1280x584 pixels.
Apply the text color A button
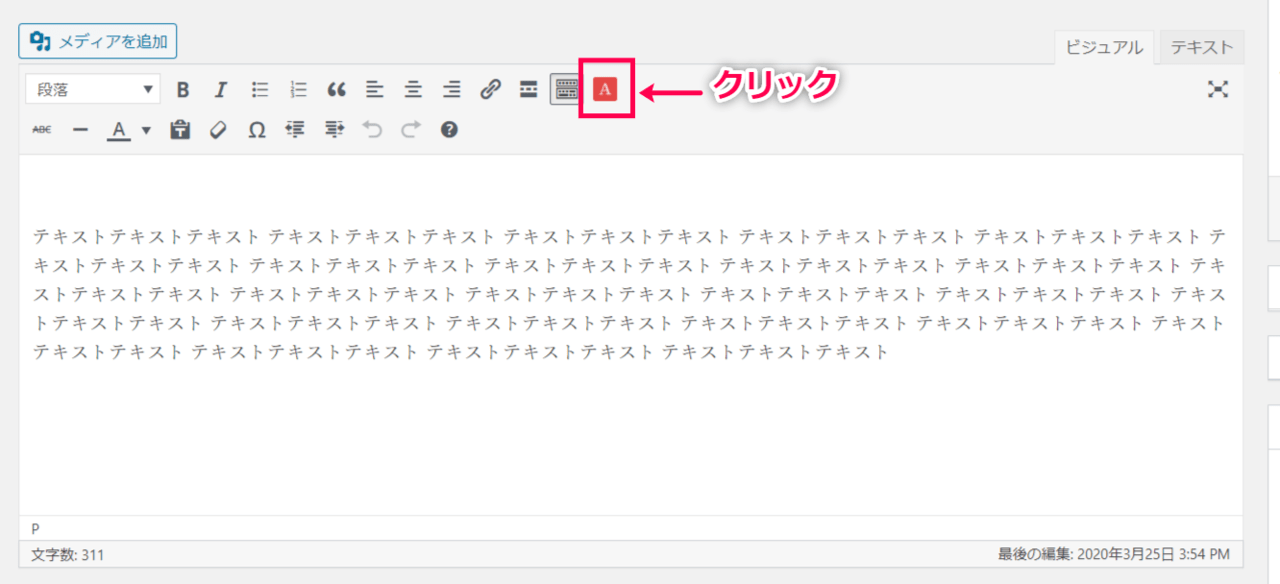119,129
